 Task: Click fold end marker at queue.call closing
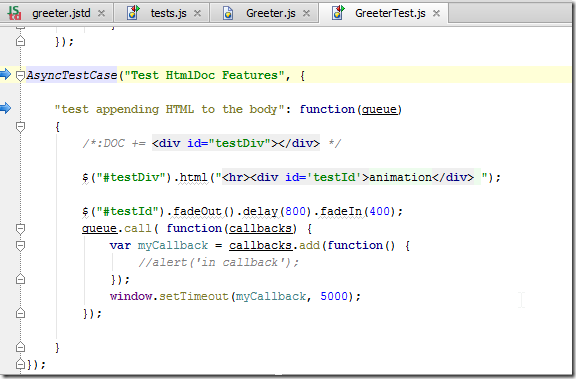pos(20,313)
